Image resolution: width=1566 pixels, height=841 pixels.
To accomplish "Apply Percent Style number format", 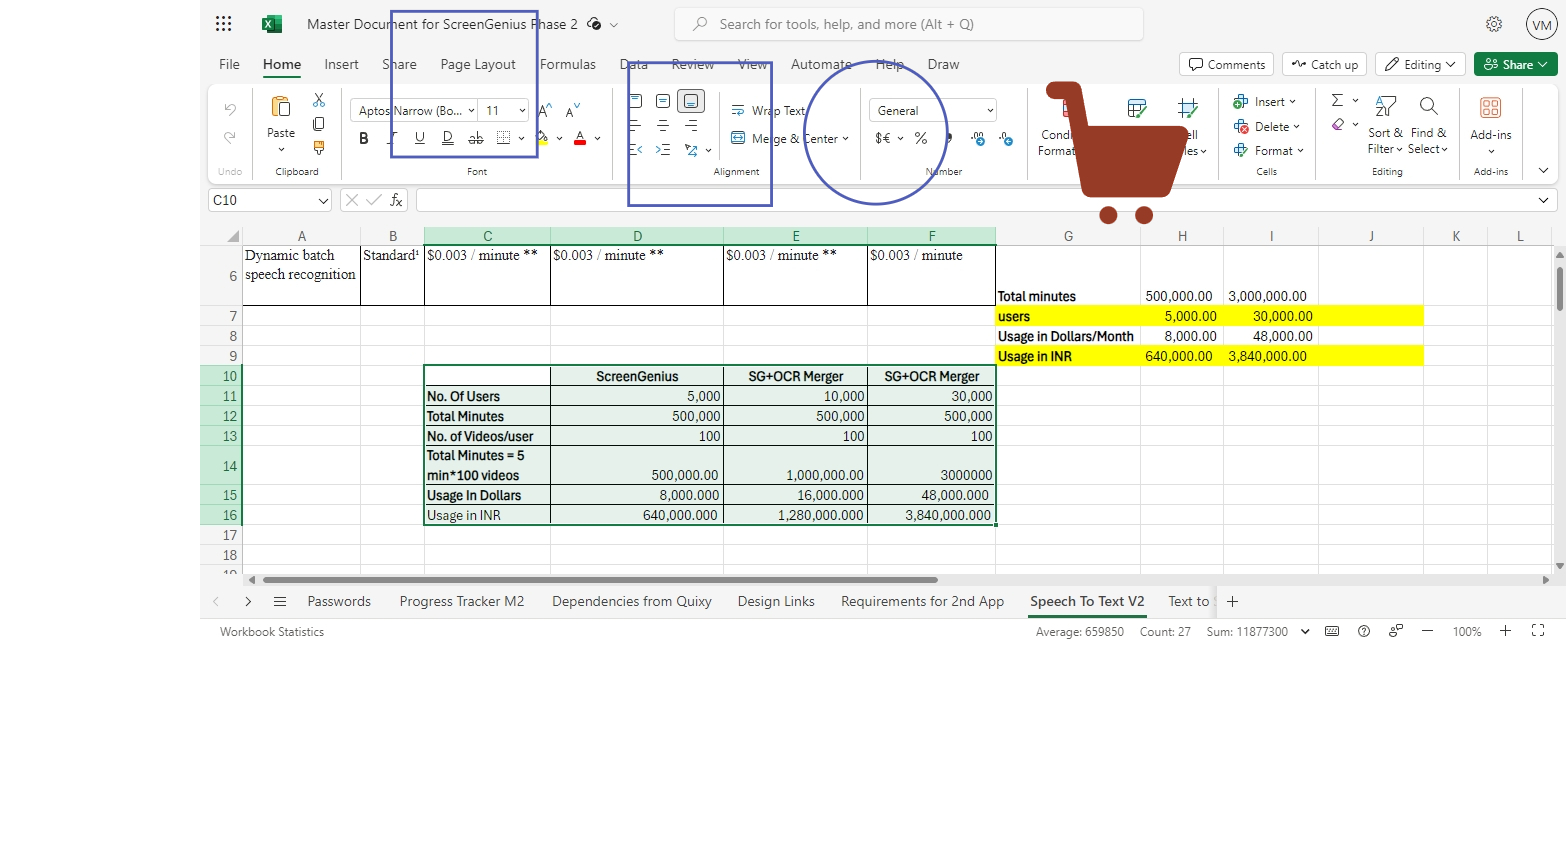I will click(921, 138).
